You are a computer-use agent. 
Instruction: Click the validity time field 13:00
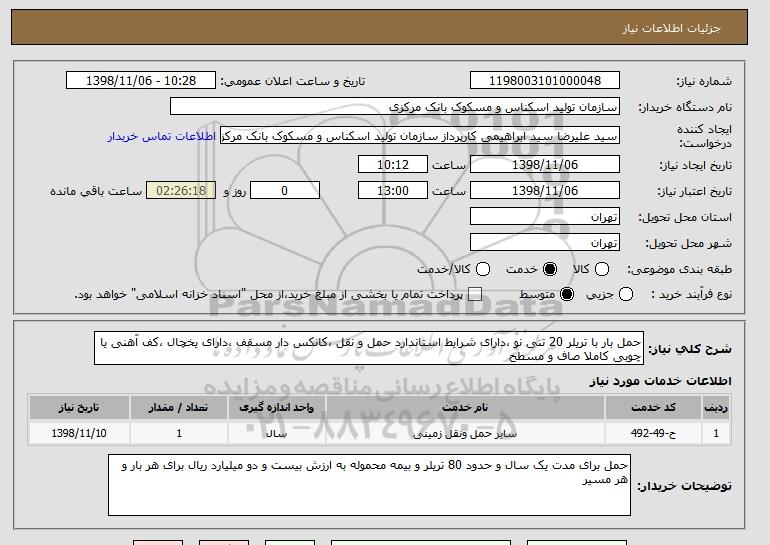[x=393, y=191]
